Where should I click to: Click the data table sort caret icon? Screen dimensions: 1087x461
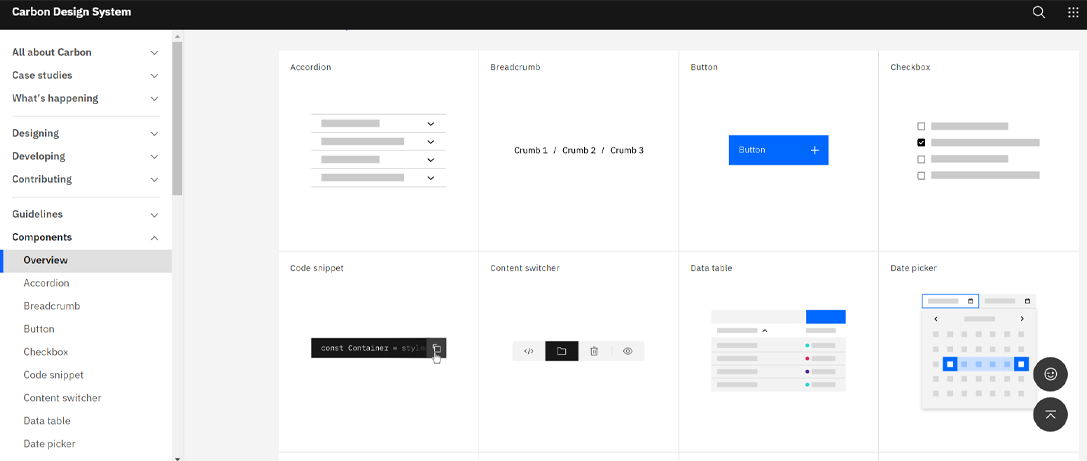coord(765,331)
